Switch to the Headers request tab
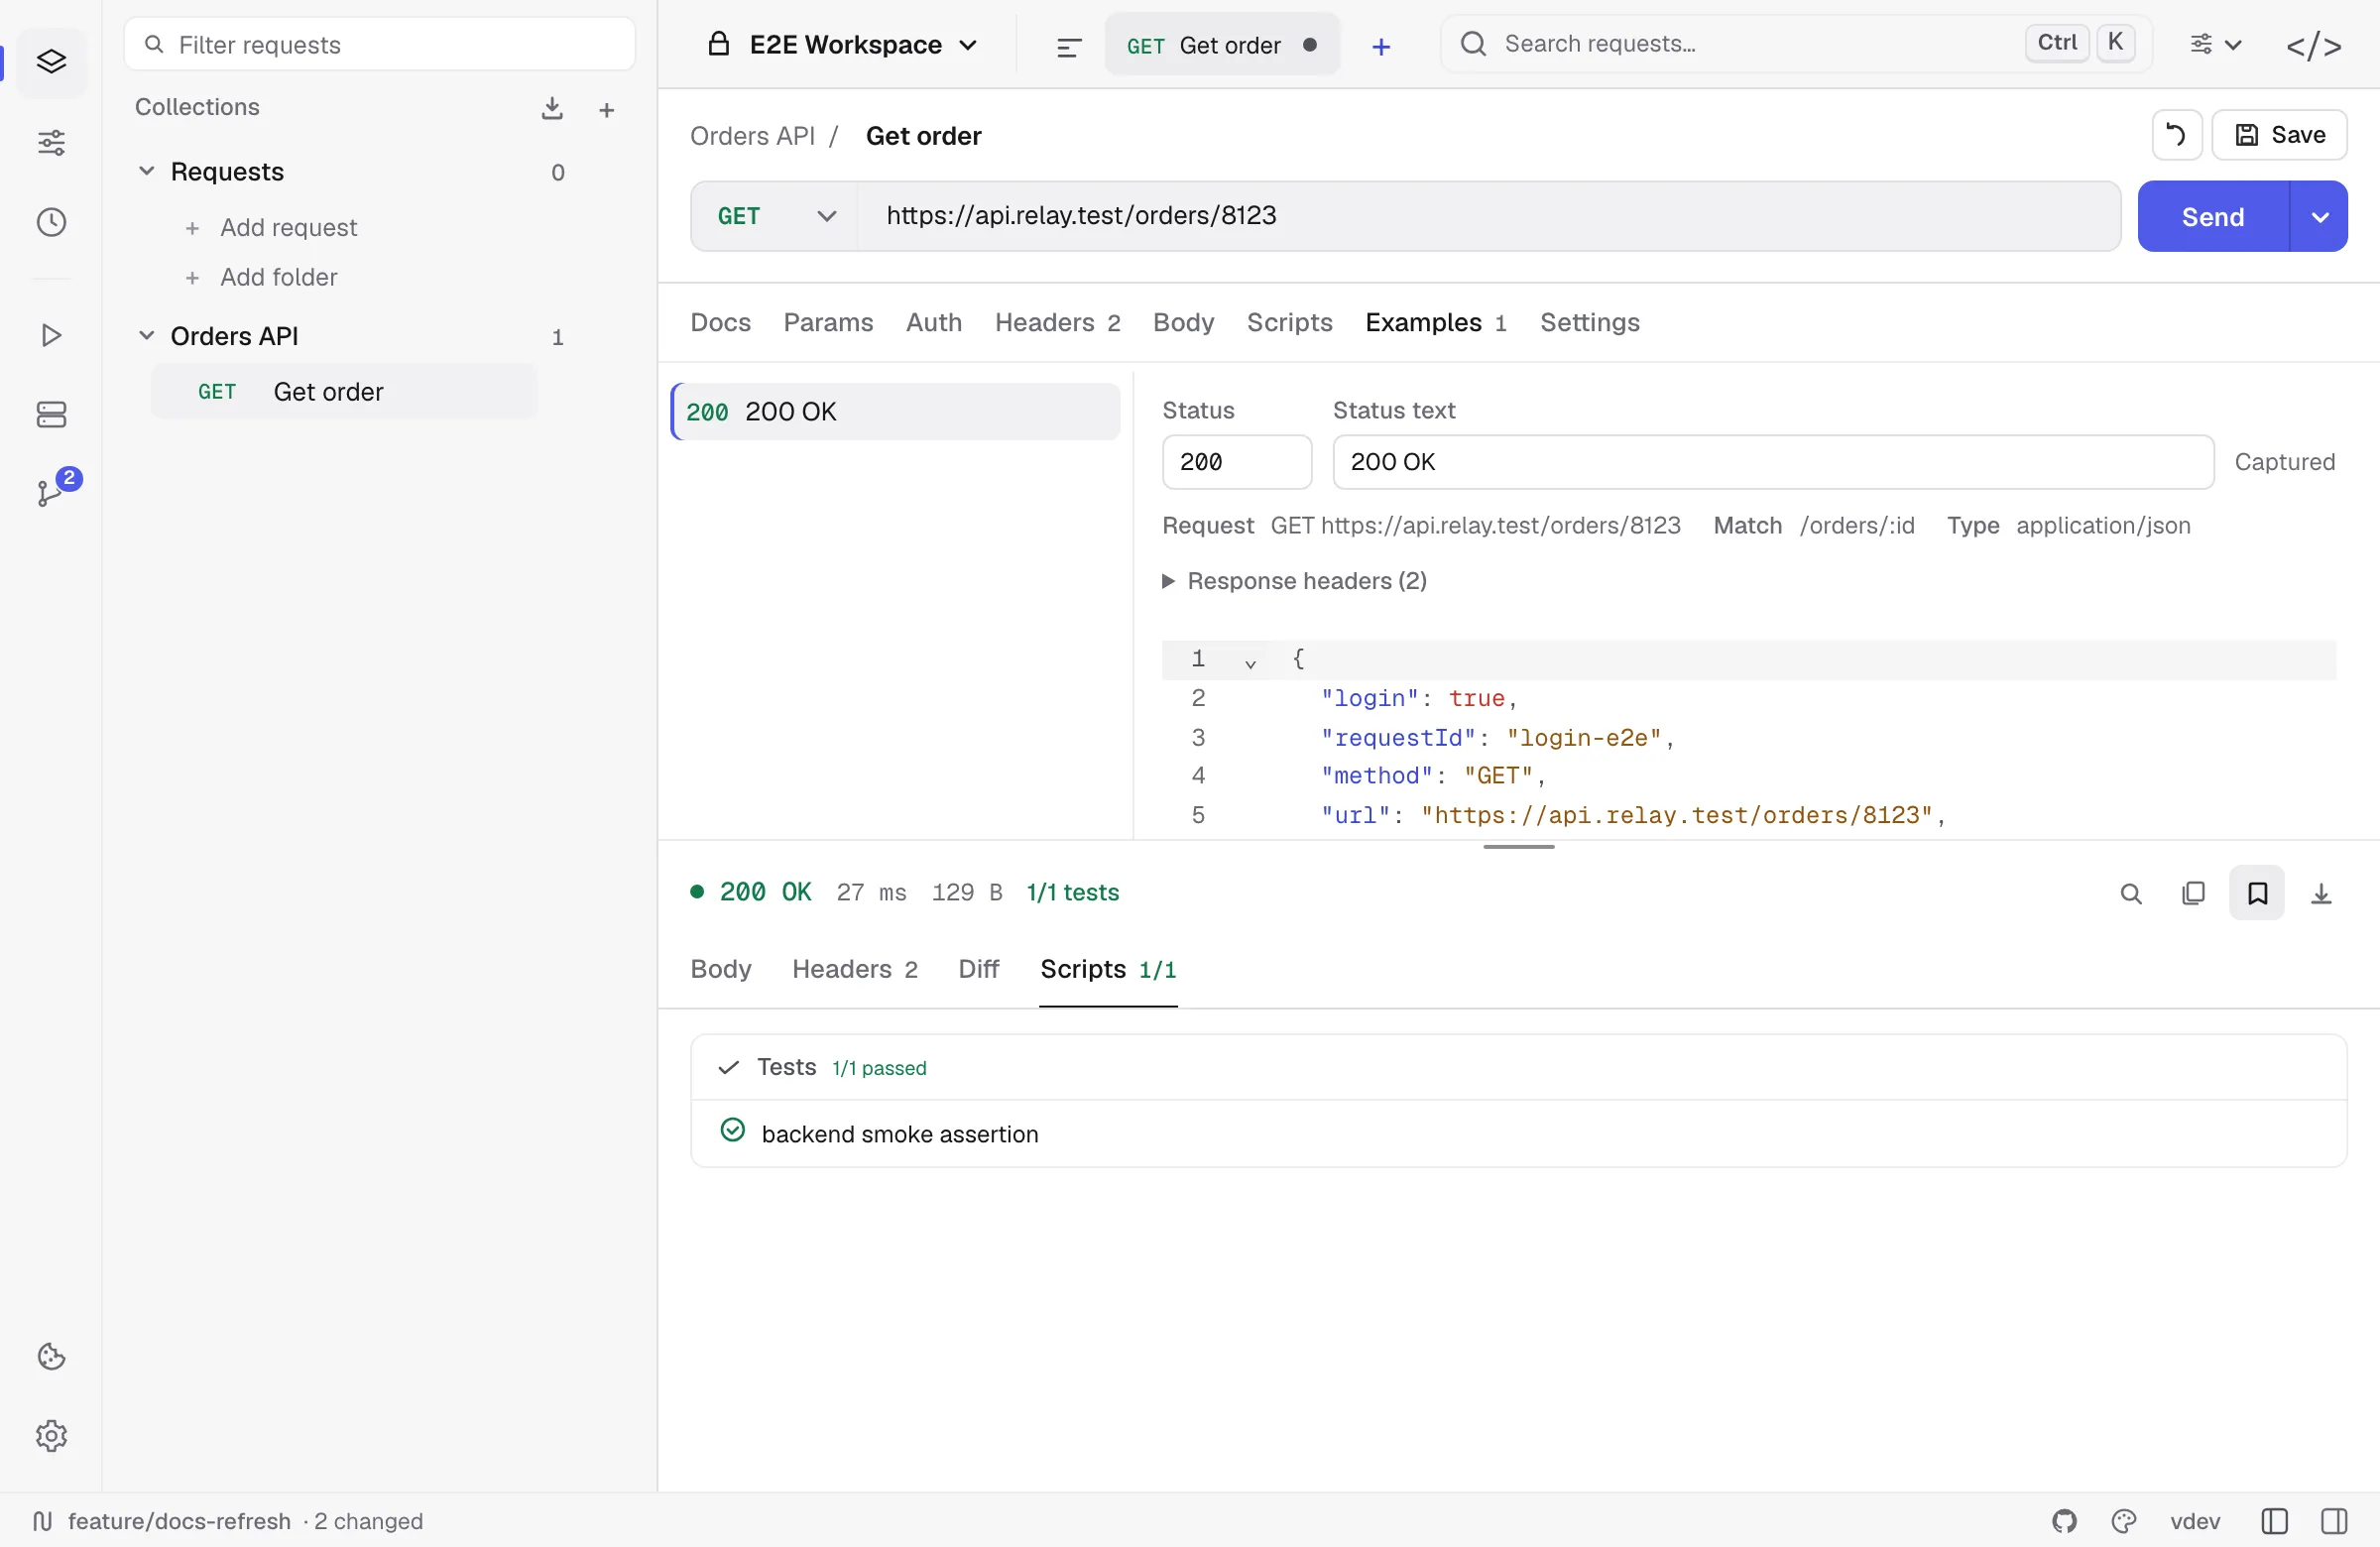The height and width of the screenshot is (1547, 2380). tap(1057, 322)
